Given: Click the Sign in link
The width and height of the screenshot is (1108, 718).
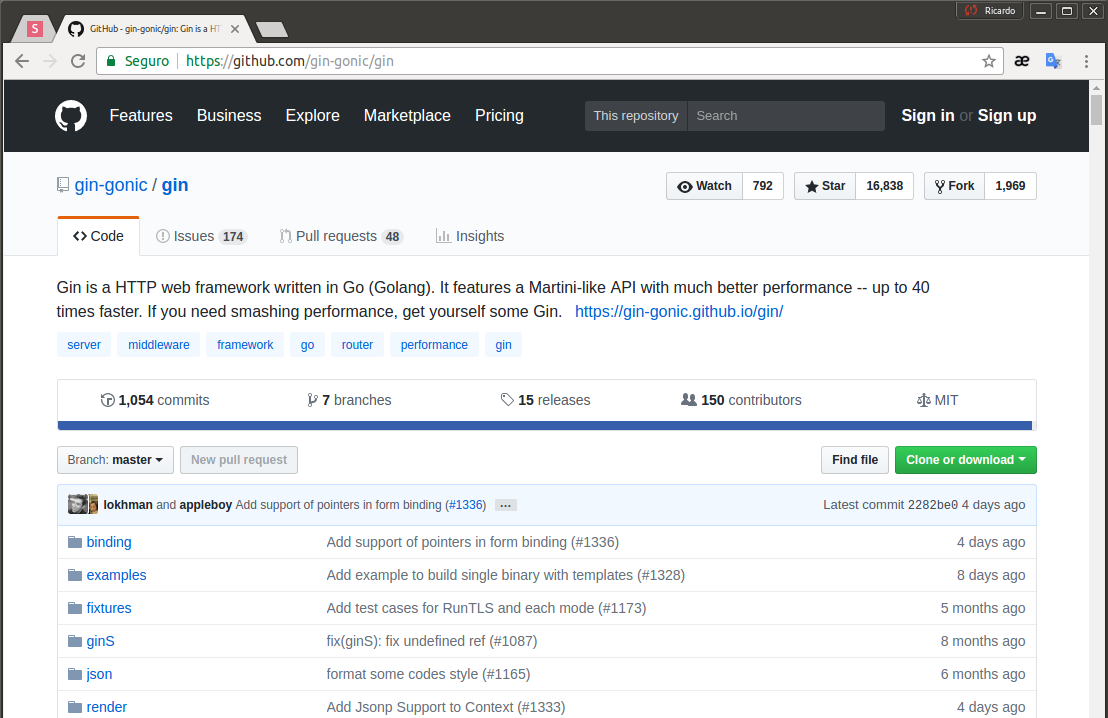Looking at the screenshot, I should (x=928, y=115).
